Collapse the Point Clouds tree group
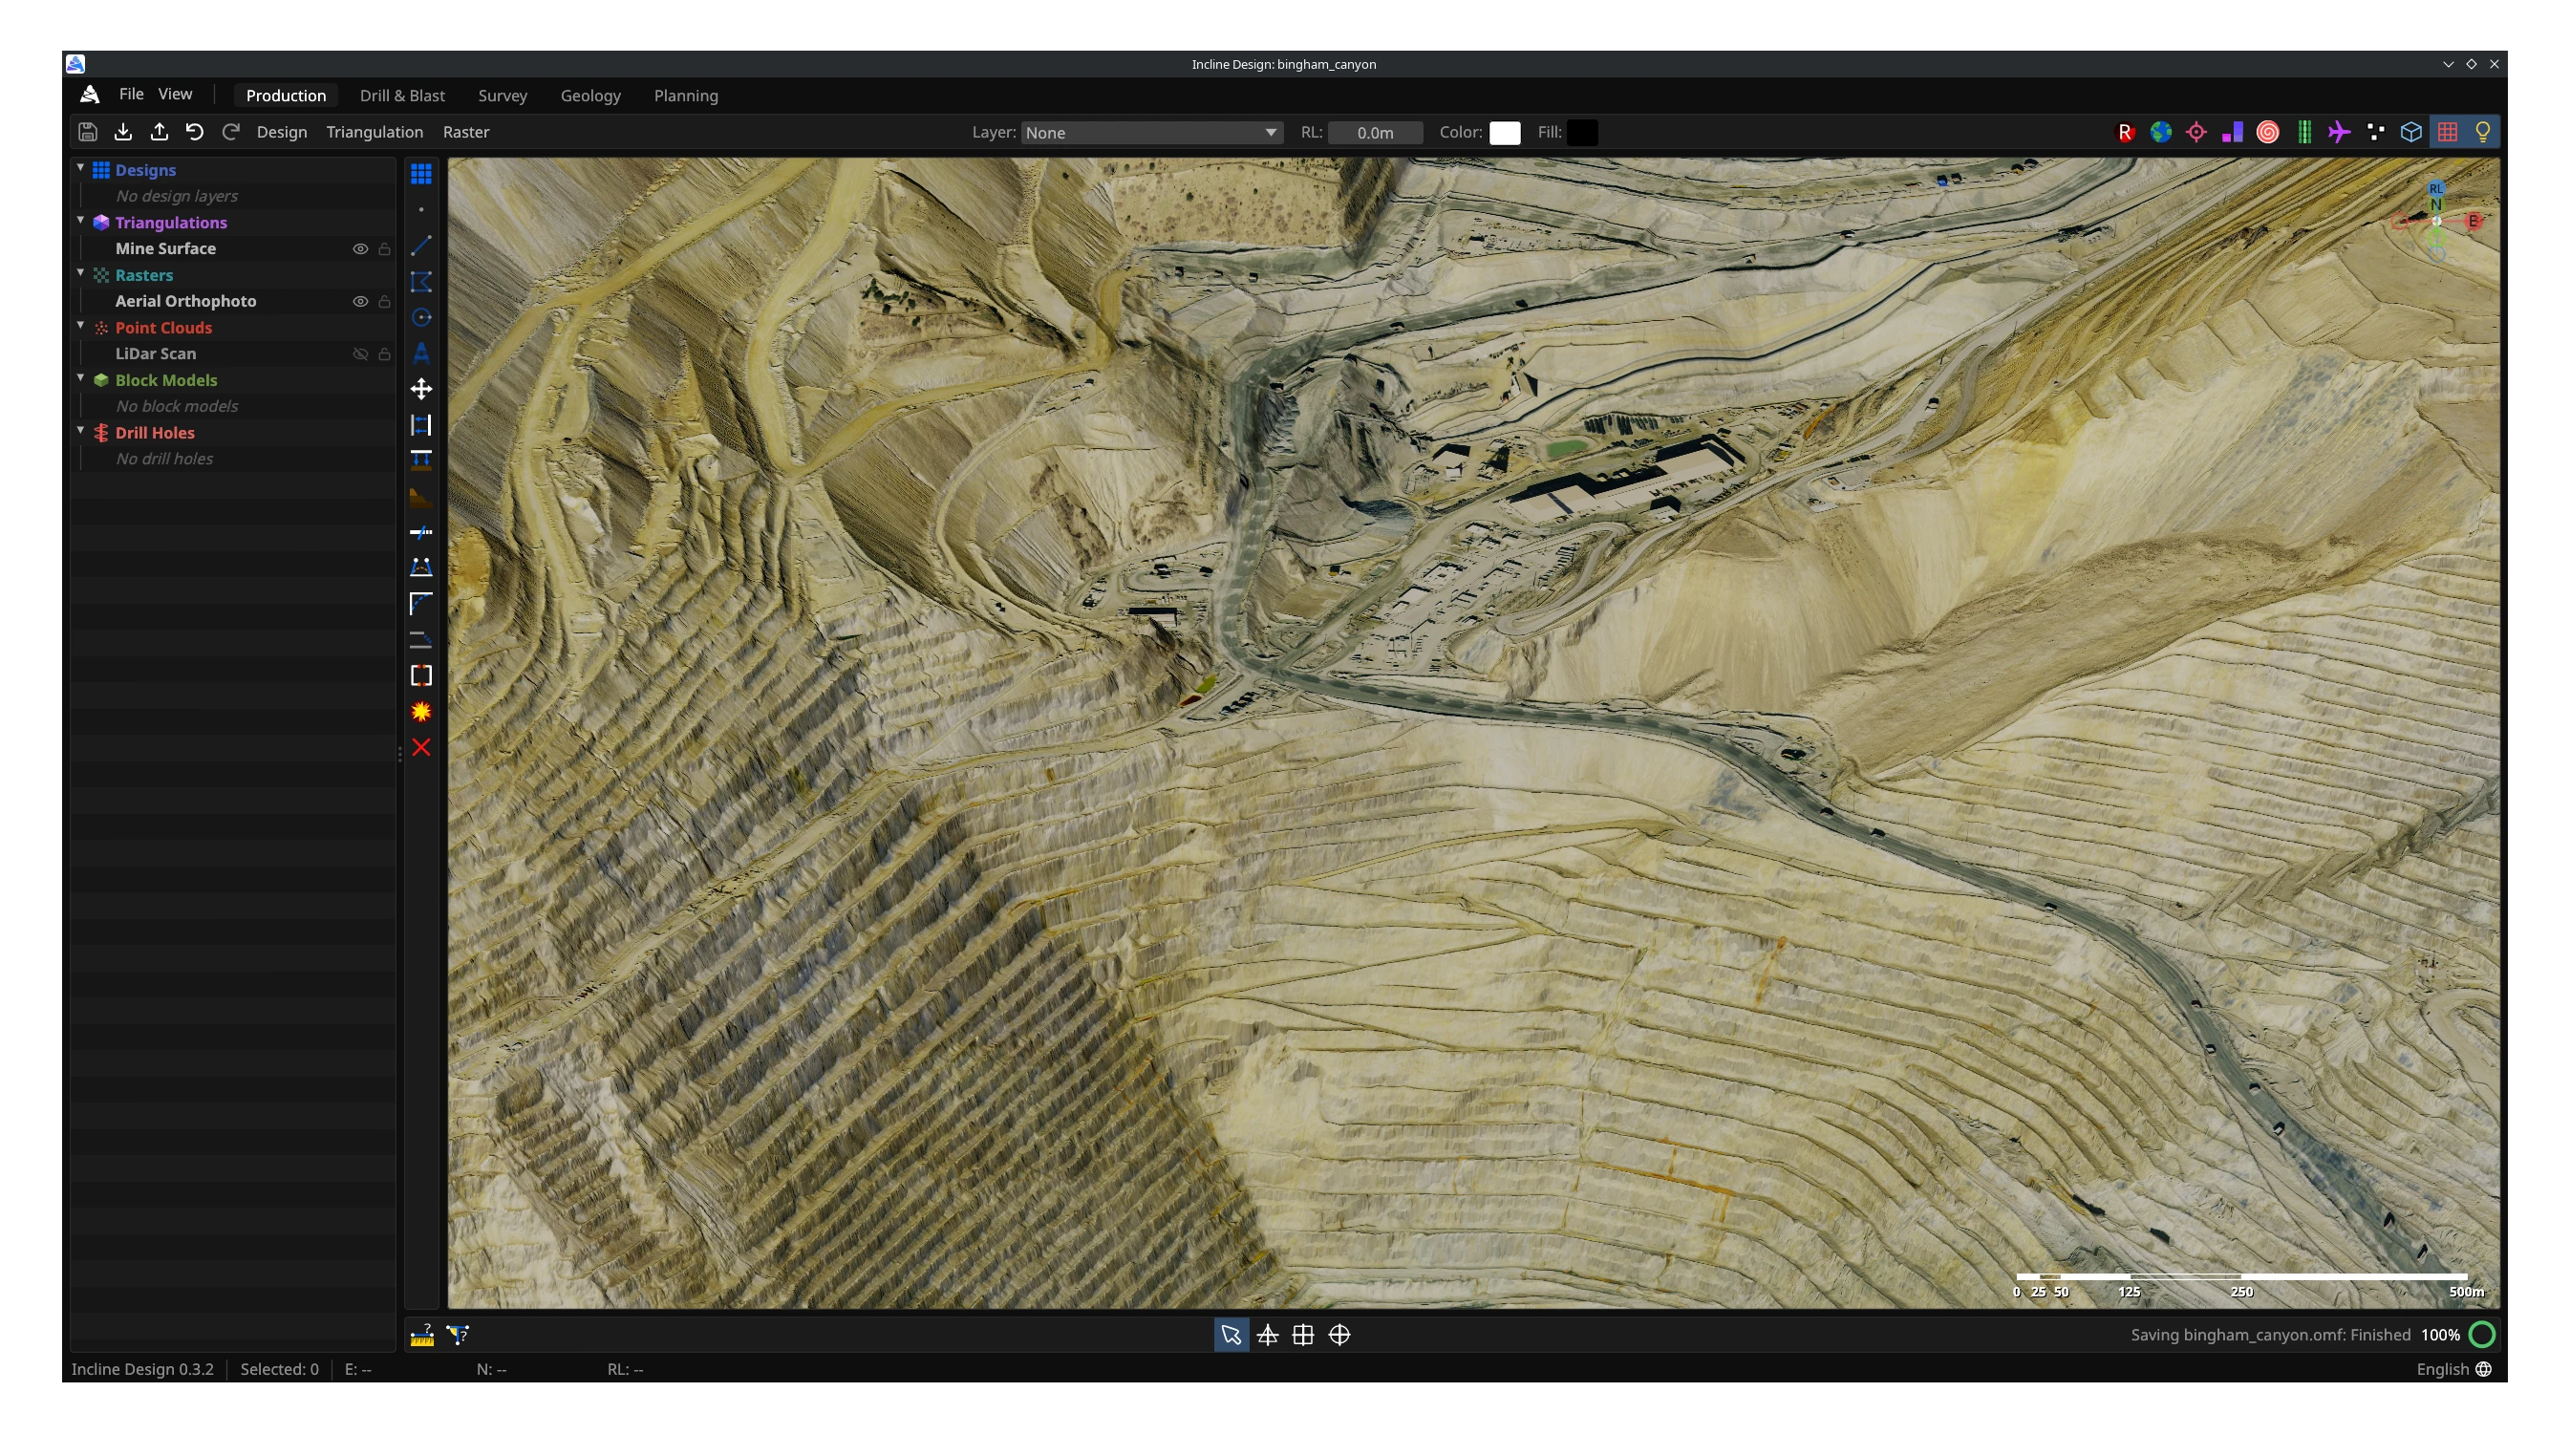The width and height of the screenshot is (2570, 1456). [x=80, y=325]
